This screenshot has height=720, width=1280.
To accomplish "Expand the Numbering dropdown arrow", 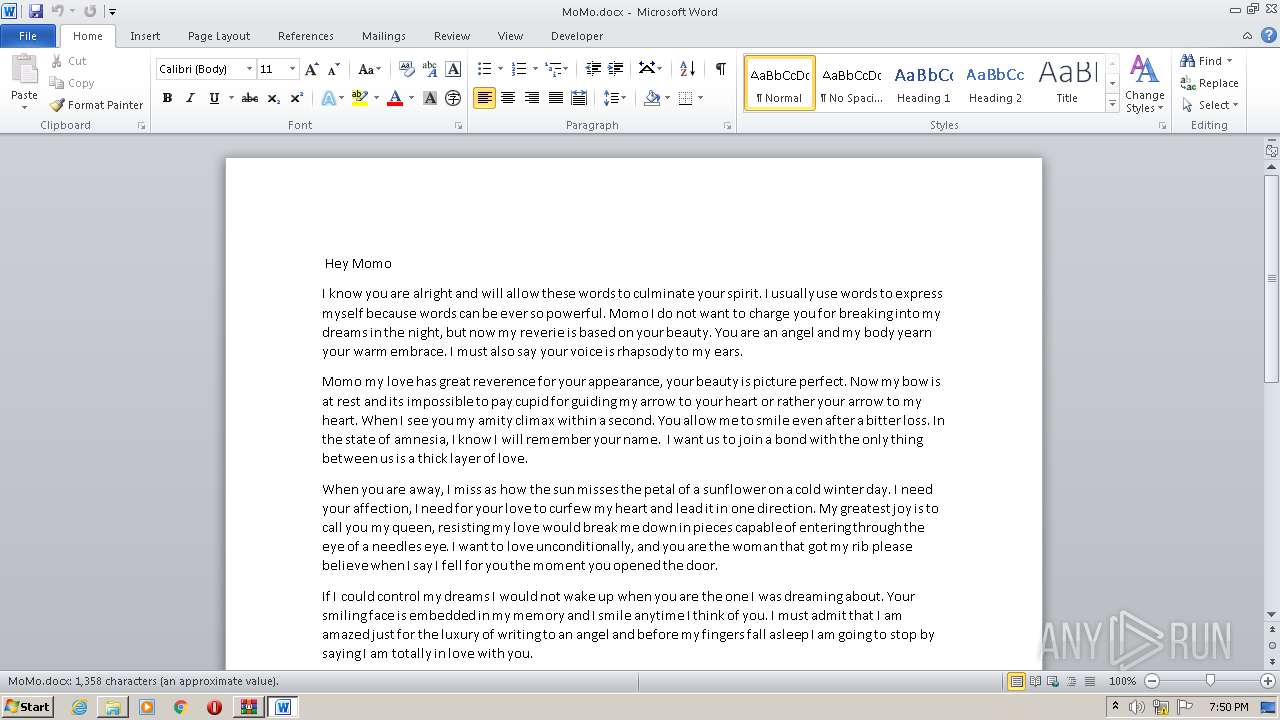I will click(535, 69).
